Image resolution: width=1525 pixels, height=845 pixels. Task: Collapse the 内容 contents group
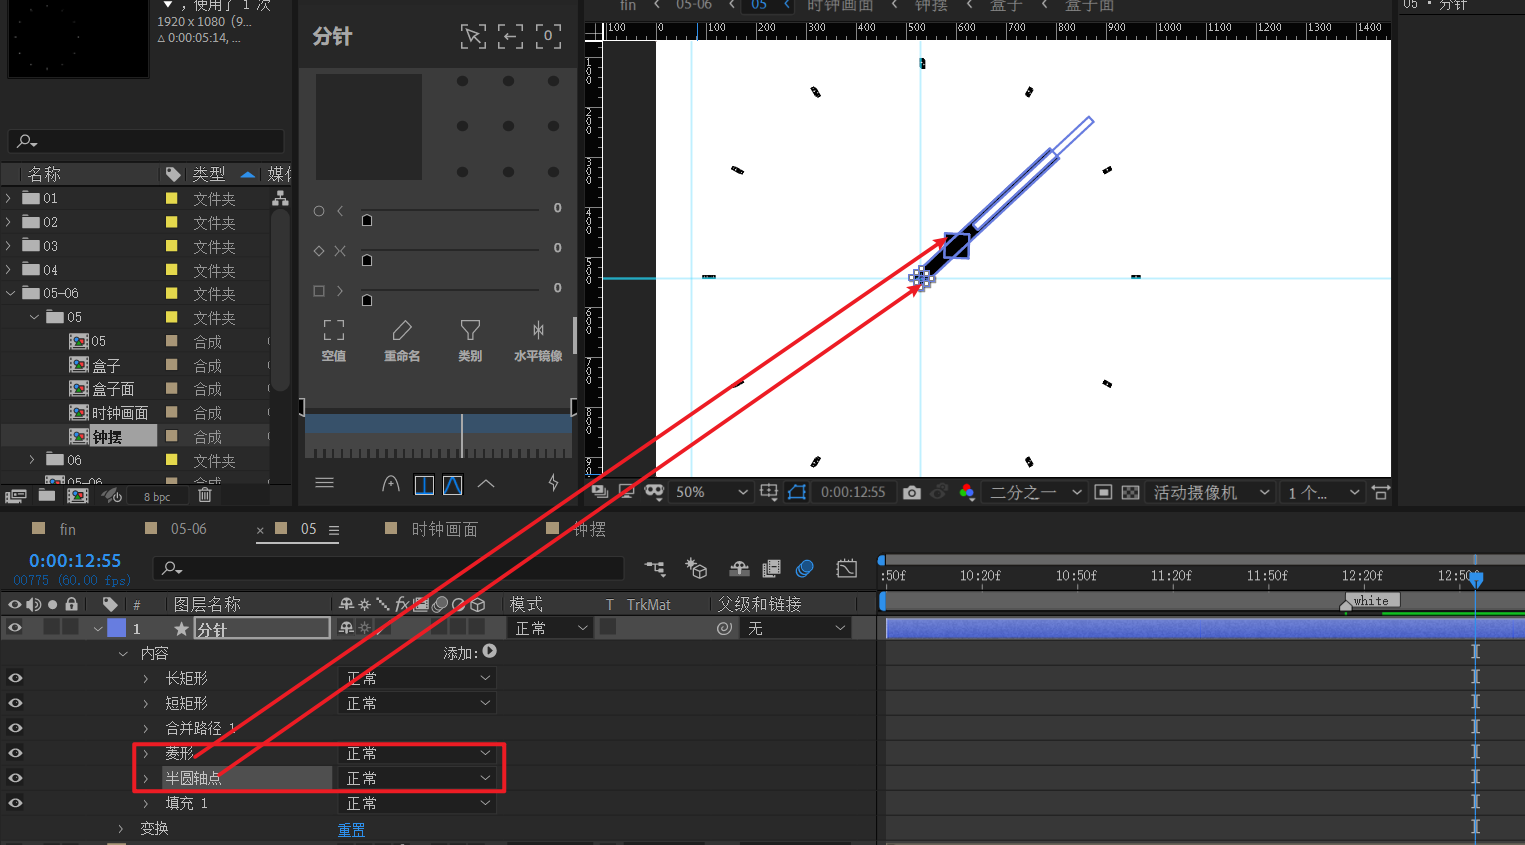point(123,654)
